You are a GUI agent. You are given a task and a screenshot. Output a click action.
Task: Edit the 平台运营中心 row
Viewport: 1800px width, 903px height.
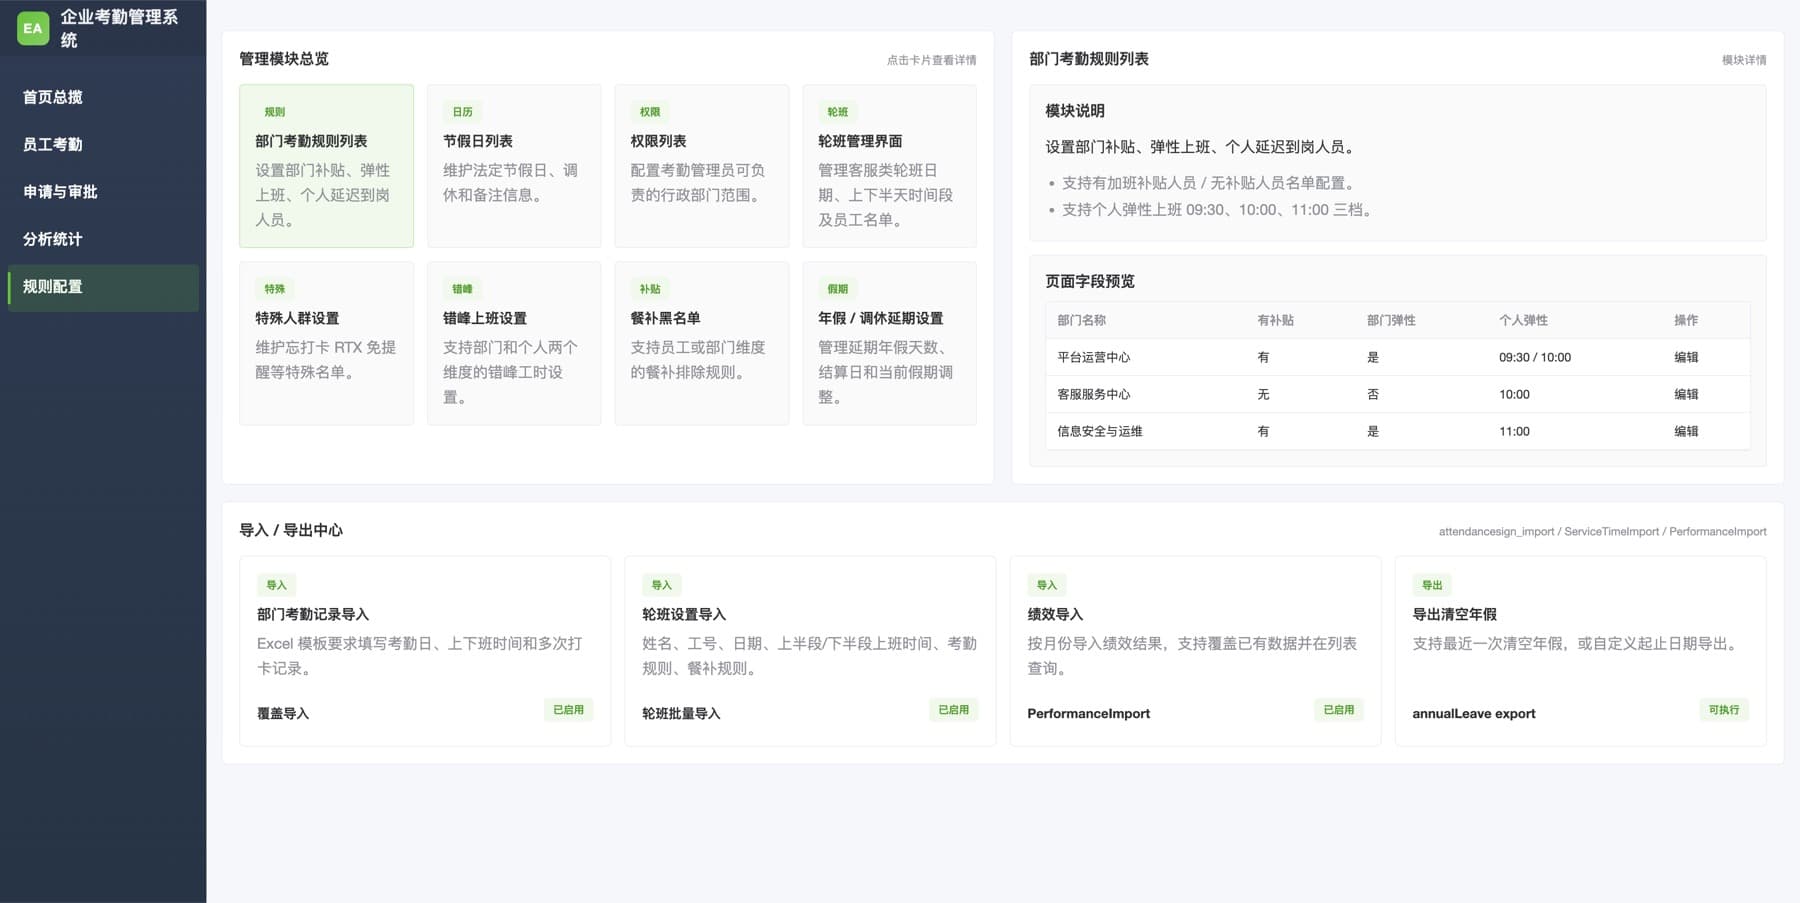[x=1686, y=357]
